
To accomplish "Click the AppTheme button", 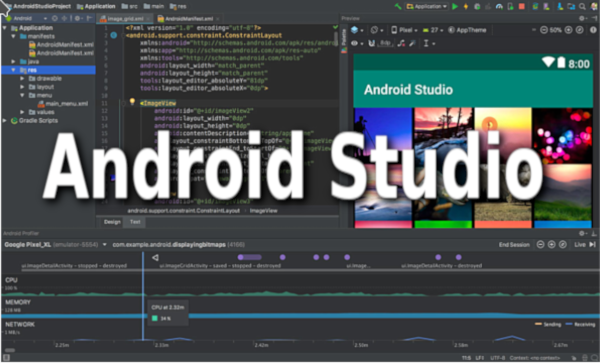I will point(467,30).
